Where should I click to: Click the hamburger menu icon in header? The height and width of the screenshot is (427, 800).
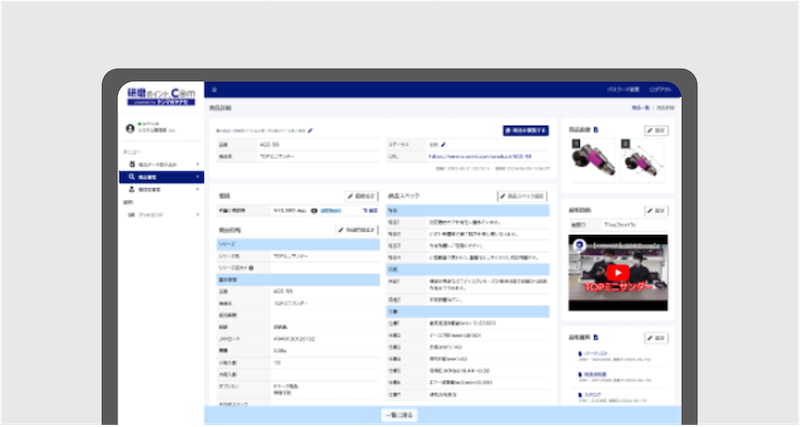click(x=214, y=90)
